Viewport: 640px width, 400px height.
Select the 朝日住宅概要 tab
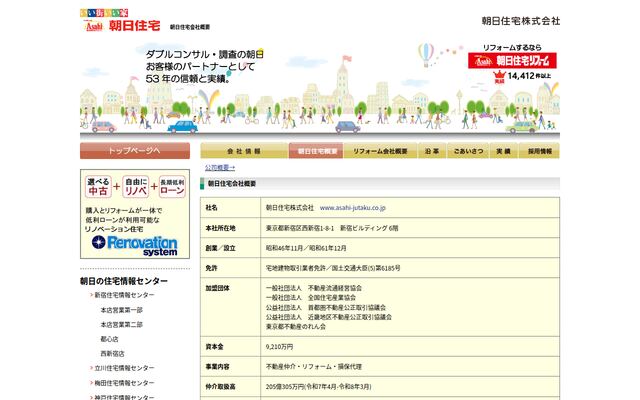[x=316, y=151]
